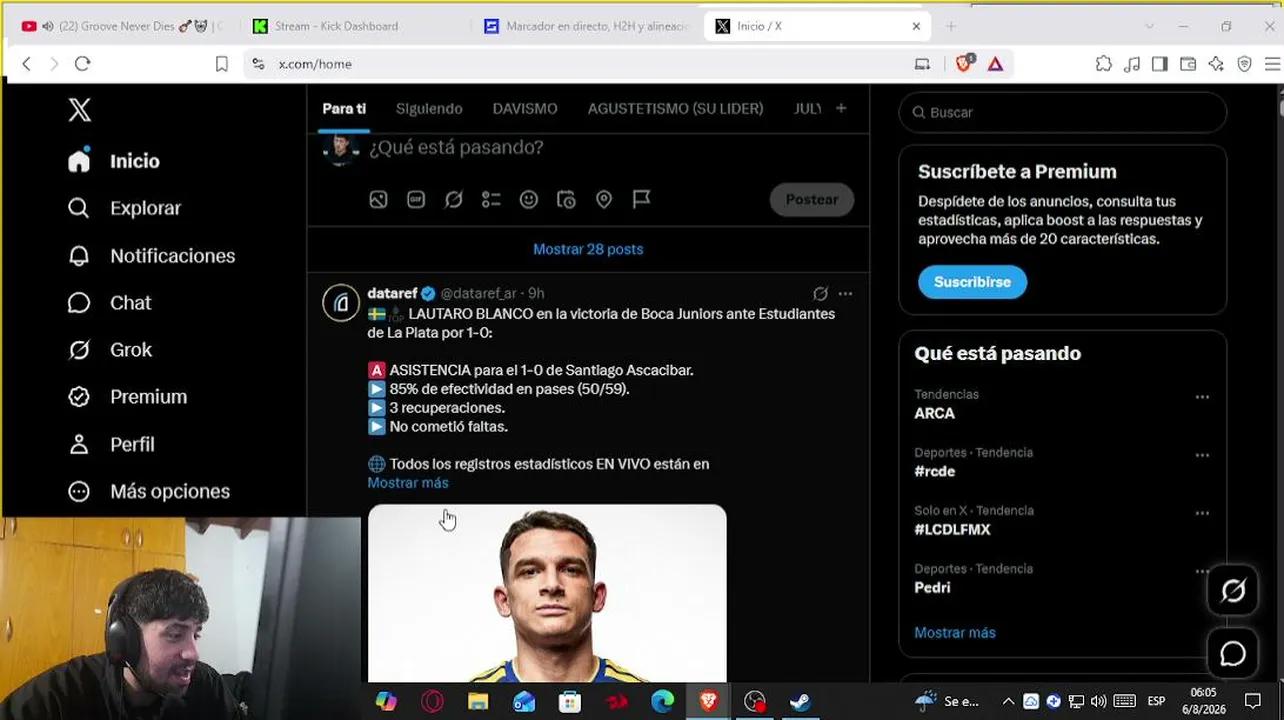Viewport: 1284px width, 720px height.
Task: Add a poll to the new post
Action: coord(491,200)
